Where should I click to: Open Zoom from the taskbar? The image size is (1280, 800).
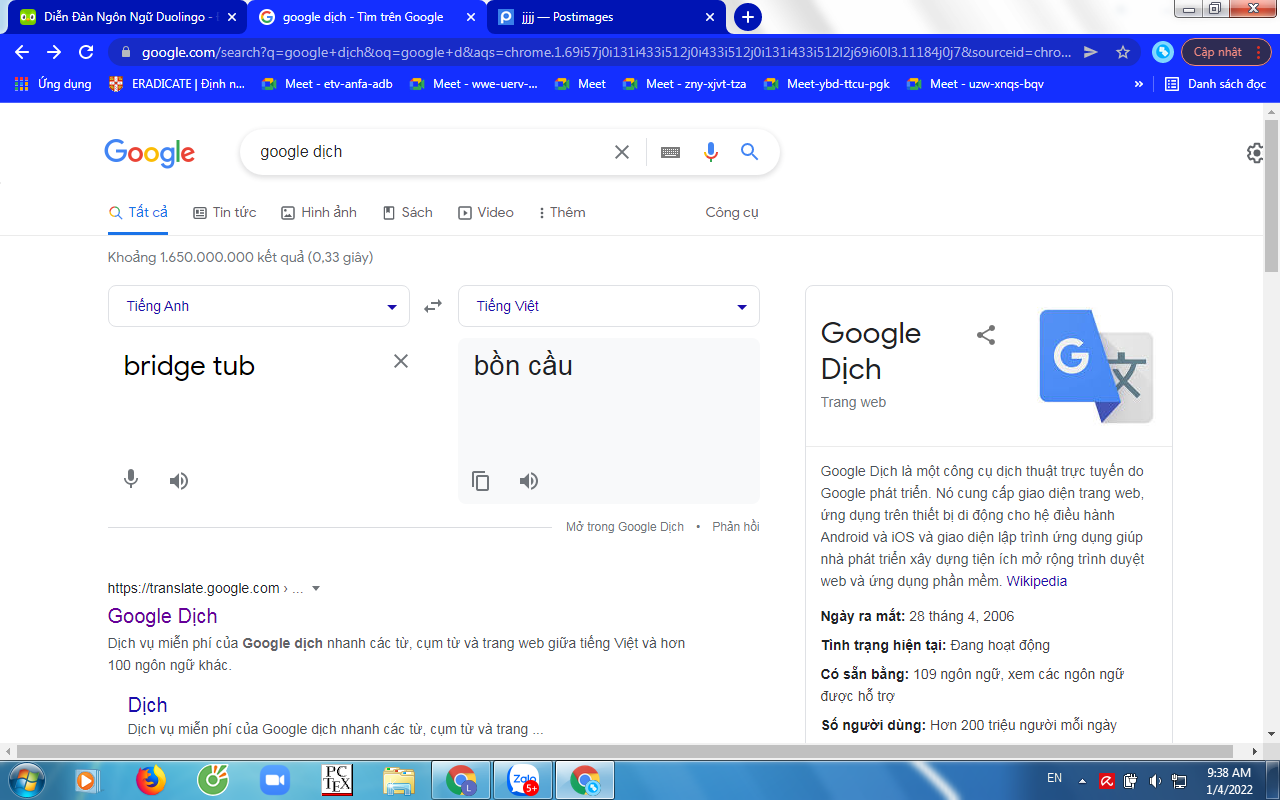(273, 780)
